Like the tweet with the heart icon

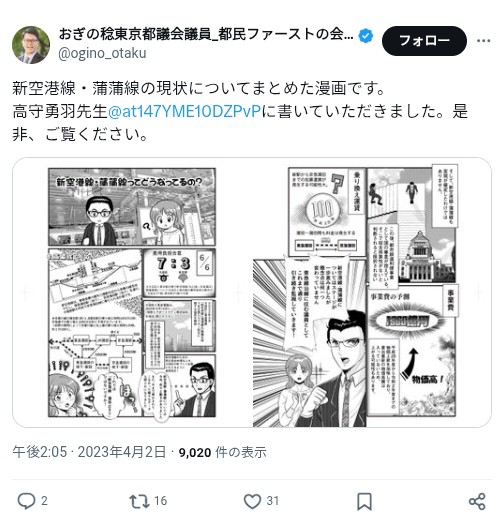coord(252,501)
